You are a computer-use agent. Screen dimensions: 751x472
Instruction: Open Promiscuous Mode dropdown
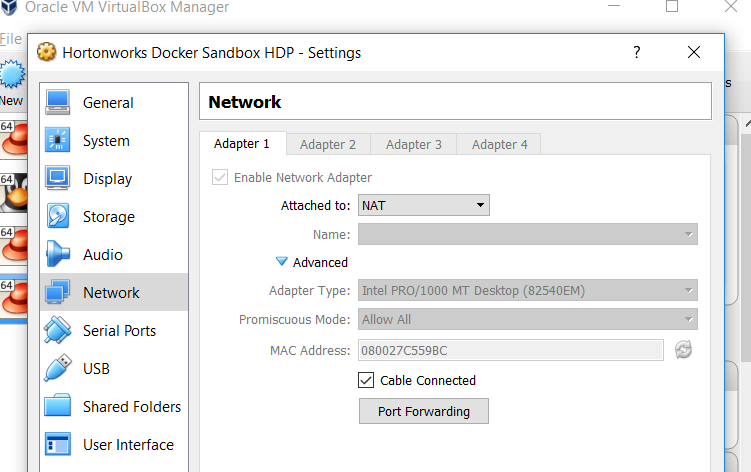527,320
